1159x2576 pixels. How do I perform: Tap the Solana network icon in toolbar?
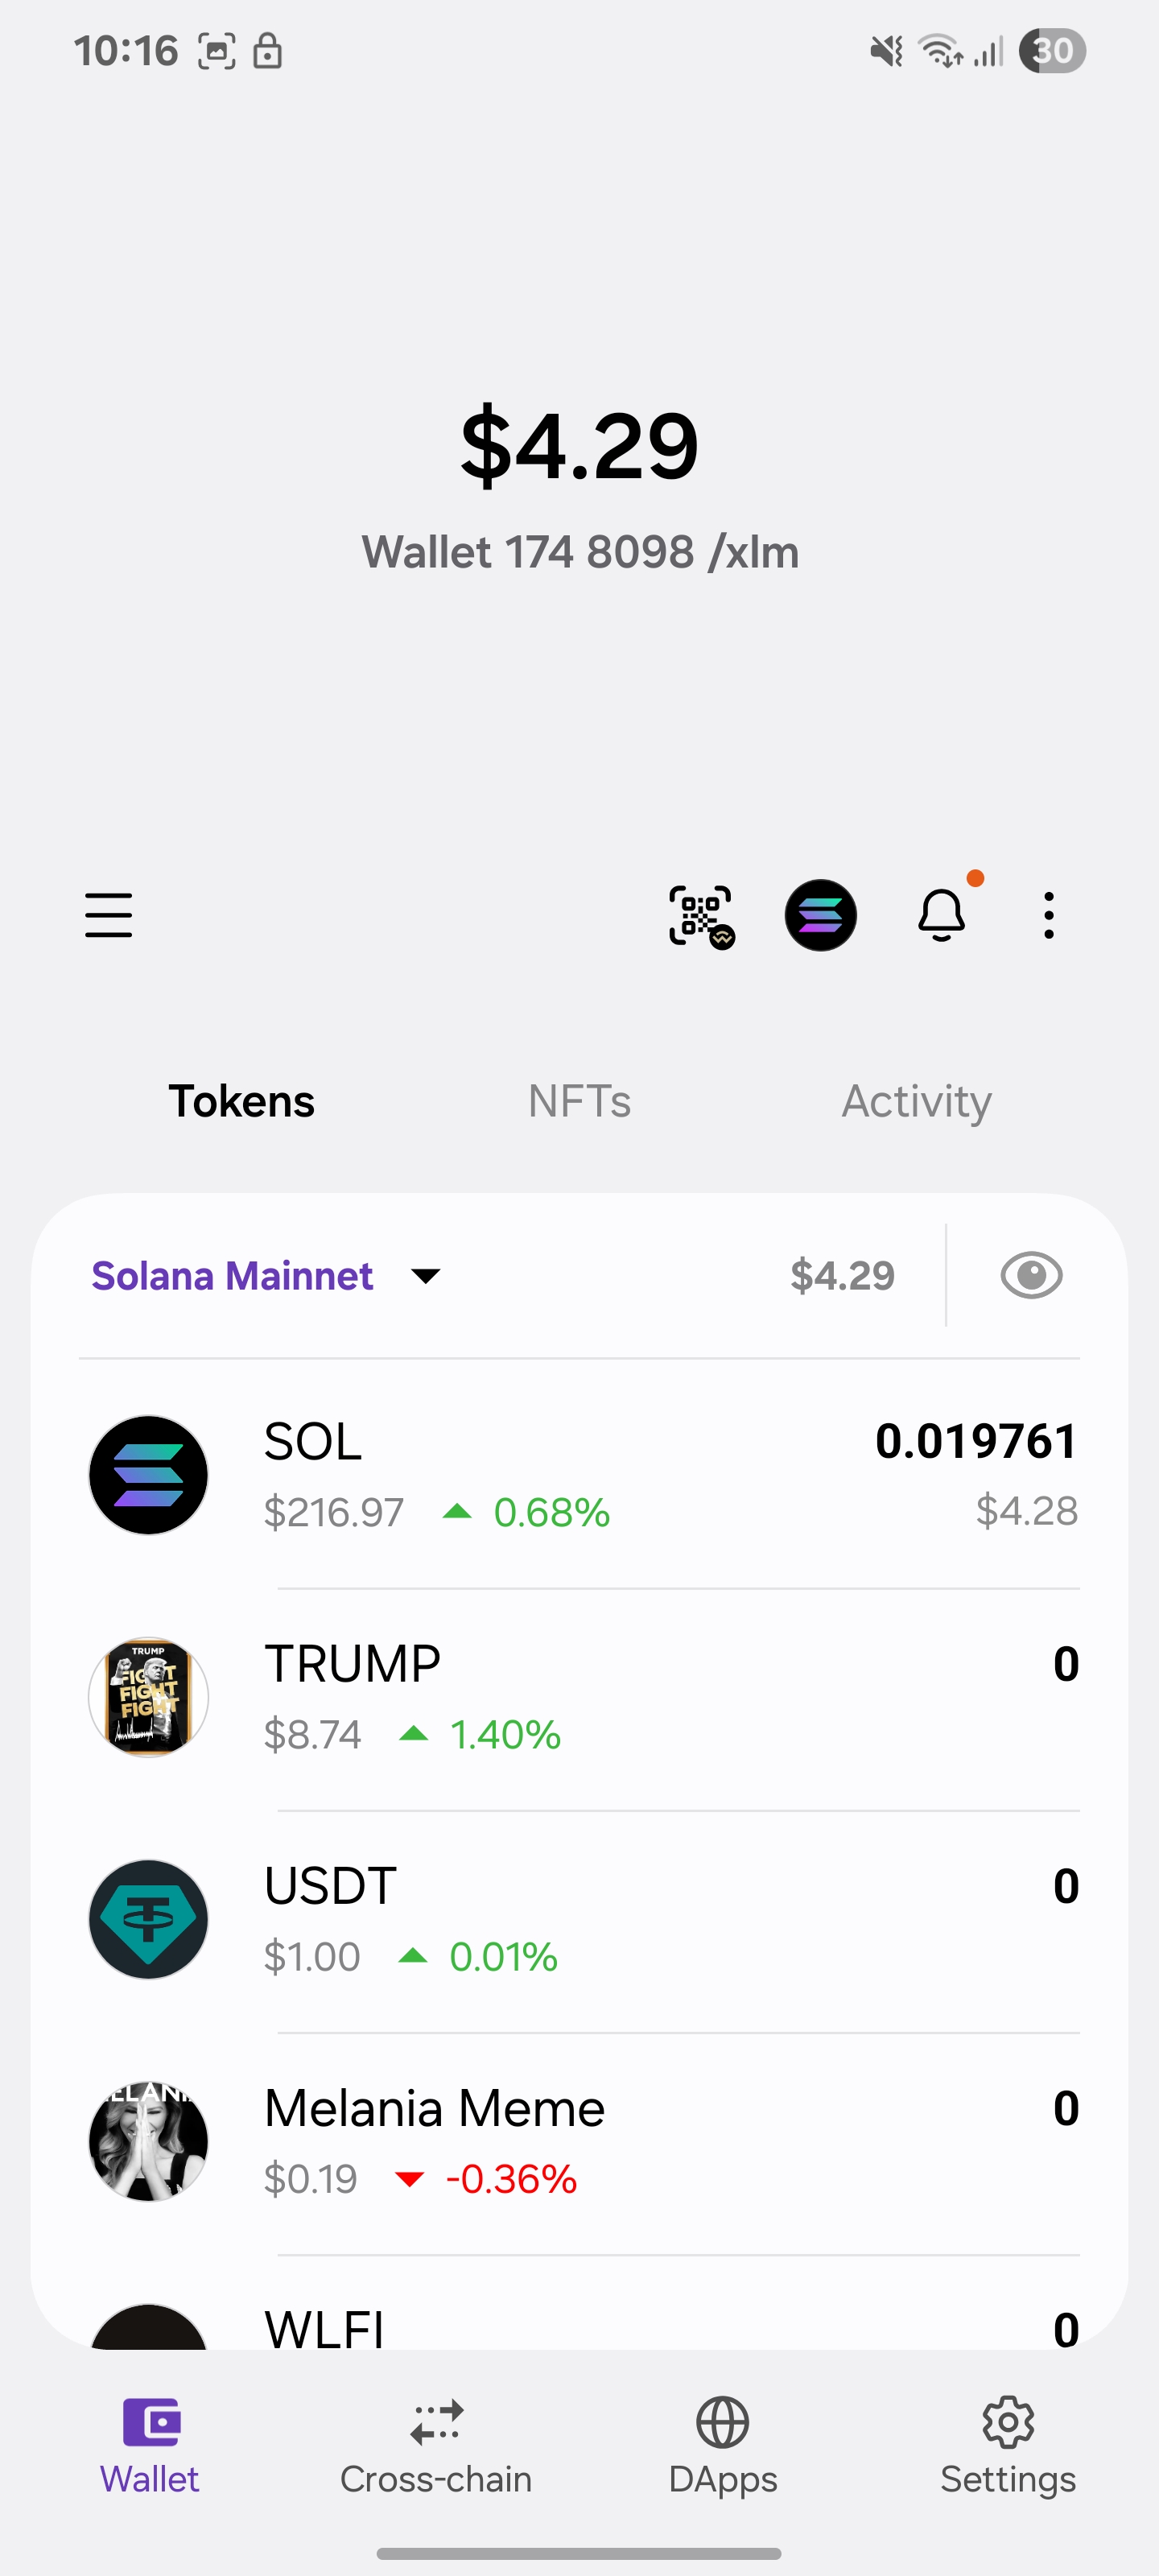click(820, 915)
